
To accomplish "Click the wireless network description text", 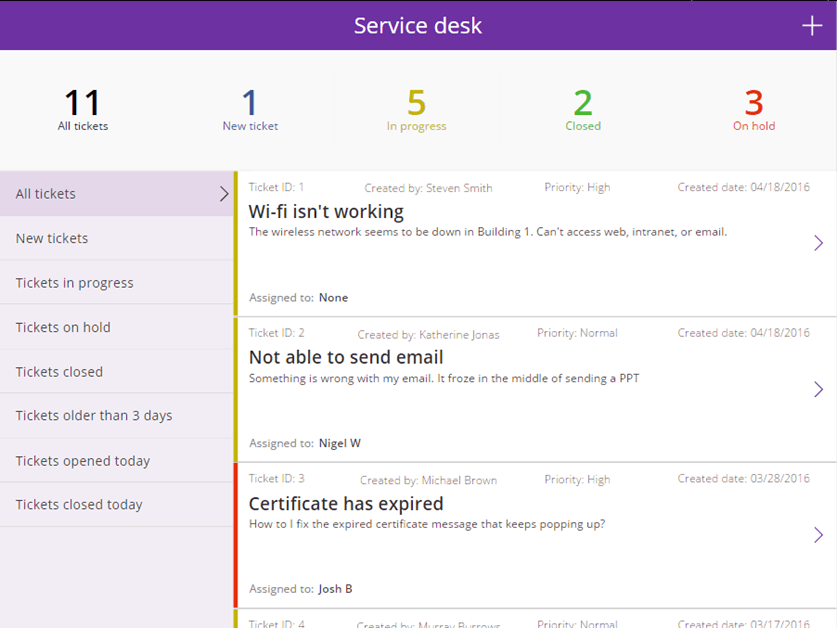I will pyautogui.click(x=488, y=232).
